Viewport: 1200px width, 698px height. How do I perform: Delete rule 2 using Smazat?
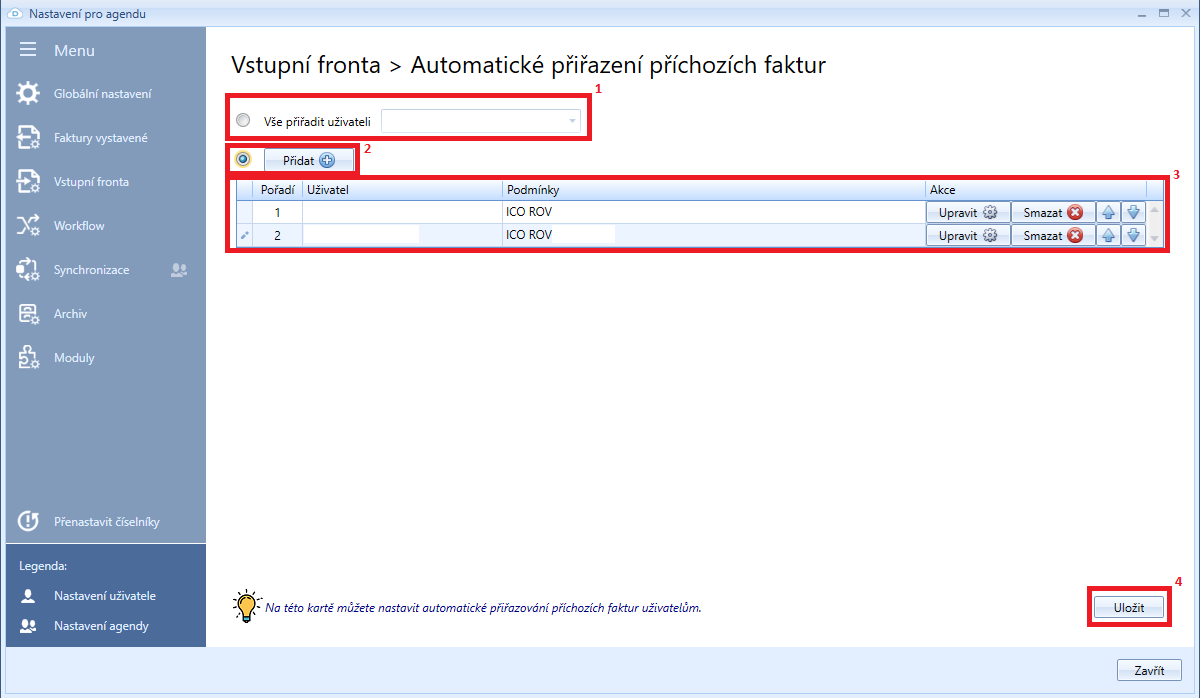tap(1052, 235)
